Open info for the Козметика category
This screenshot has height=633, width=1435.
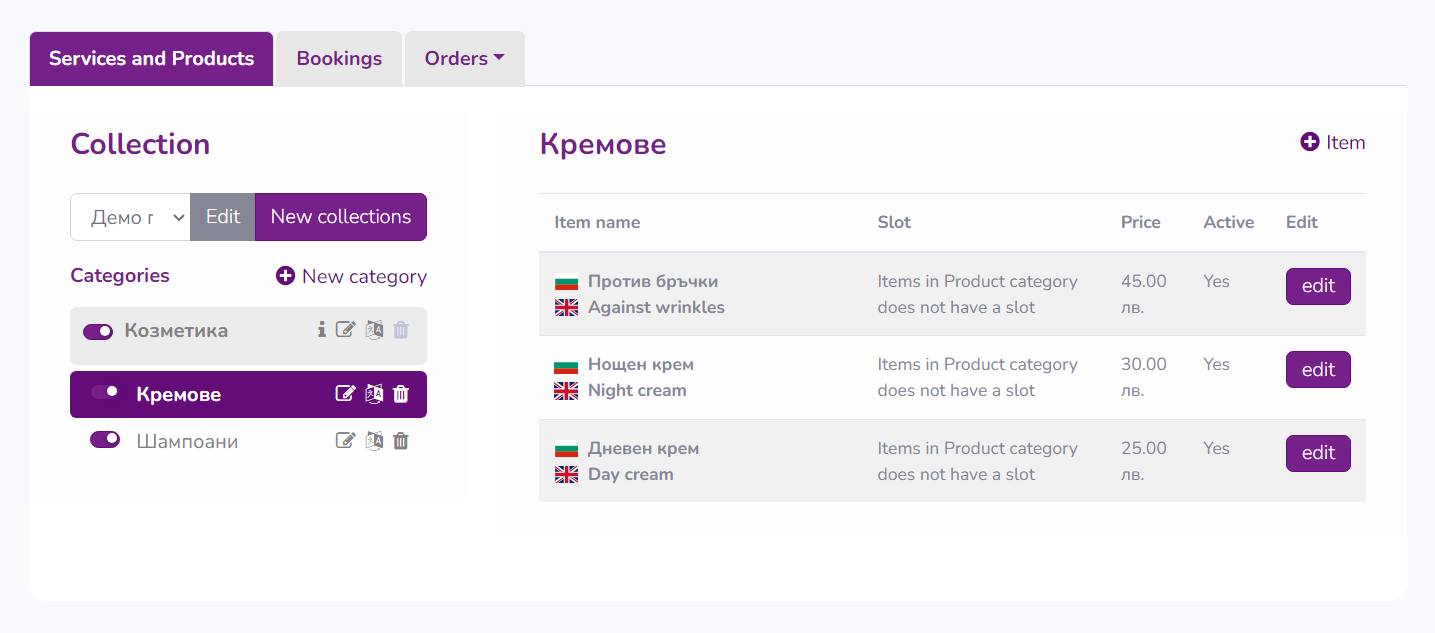click(x=321, y=329)
